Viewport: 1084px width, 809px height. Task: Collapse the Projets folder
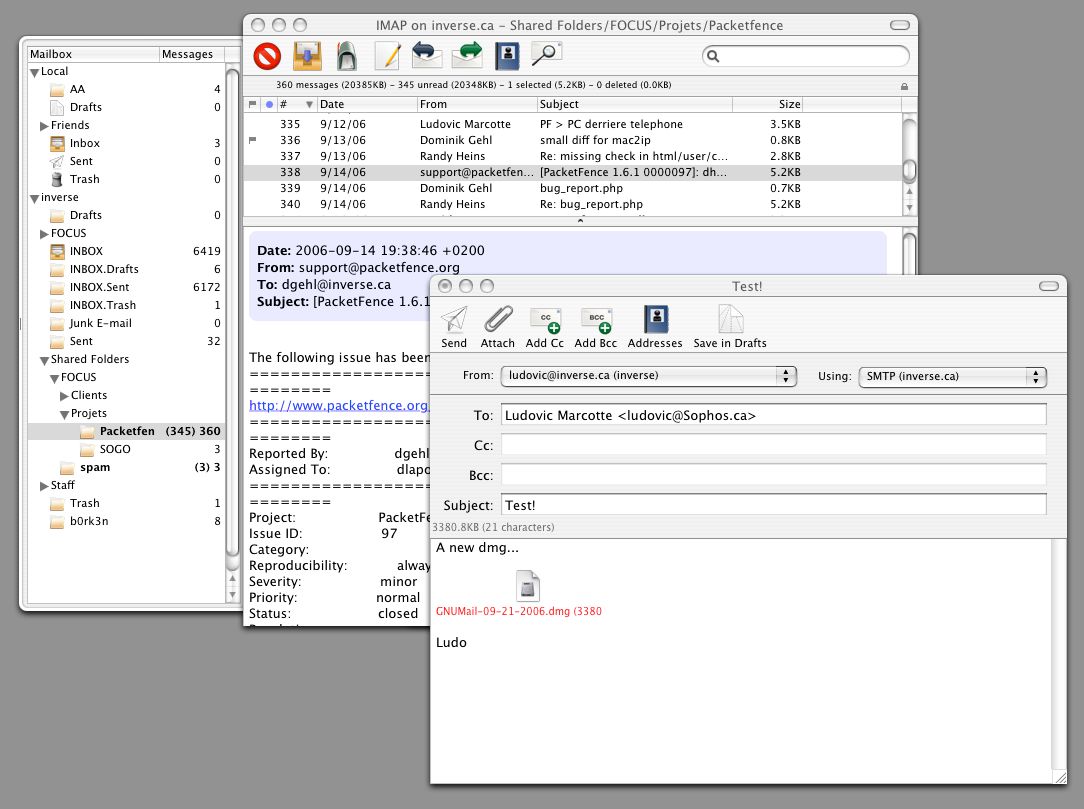[x=64, y=414]
